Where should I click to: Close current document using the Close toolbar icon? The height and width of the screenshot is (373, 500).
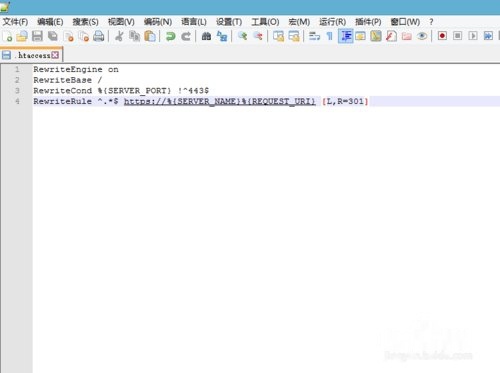(68, 36)
